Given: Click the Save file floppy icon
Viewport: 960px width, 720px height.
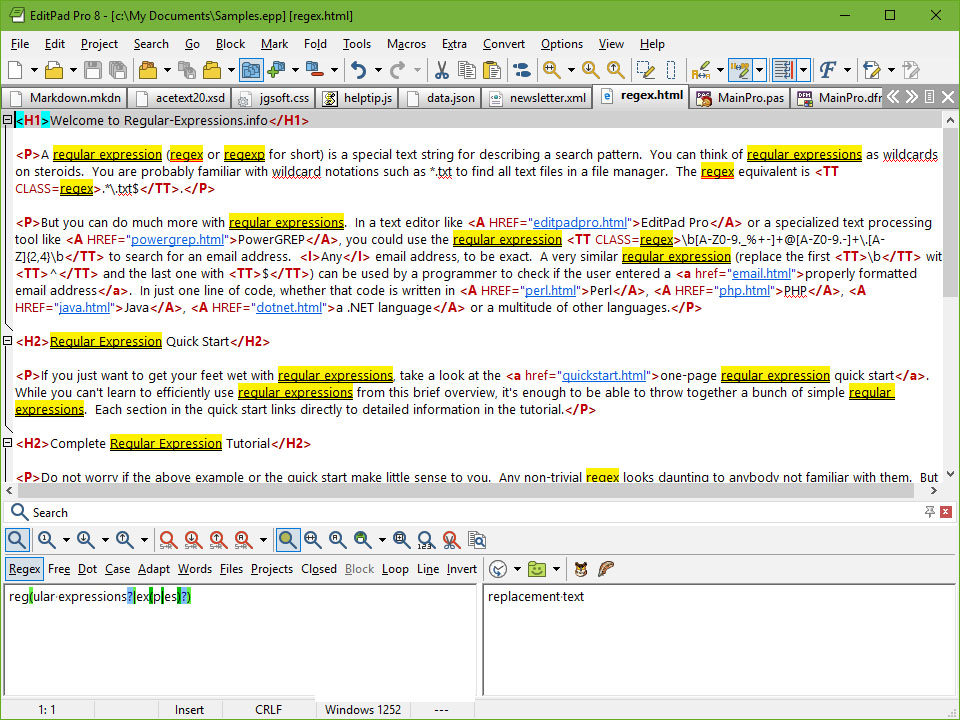Looking at the screenshot, I should point(93,70).
